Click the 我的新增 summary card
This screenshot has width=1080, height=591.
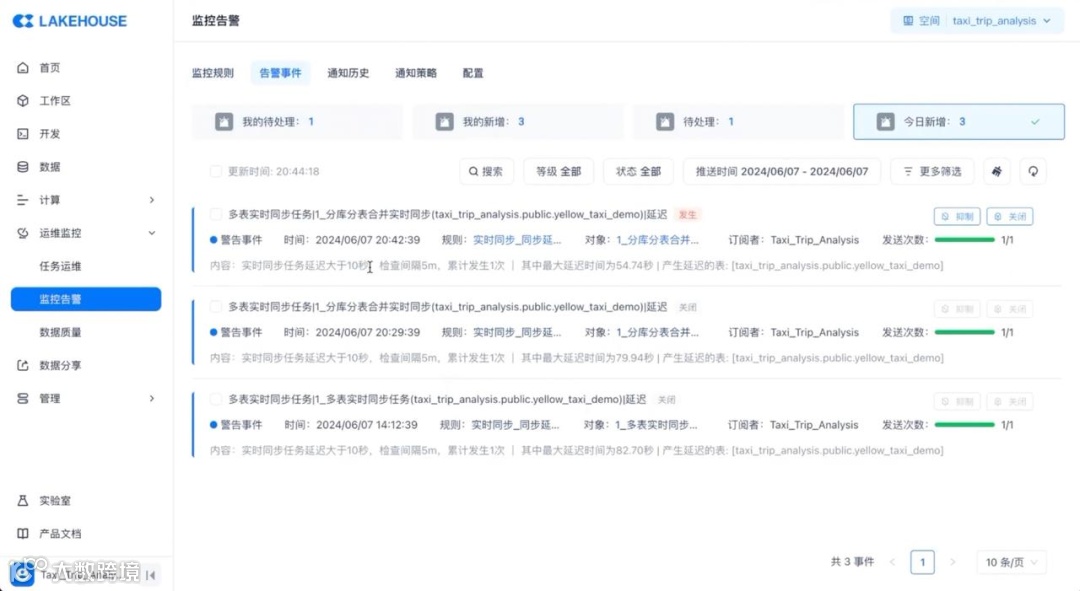[518, 122]
